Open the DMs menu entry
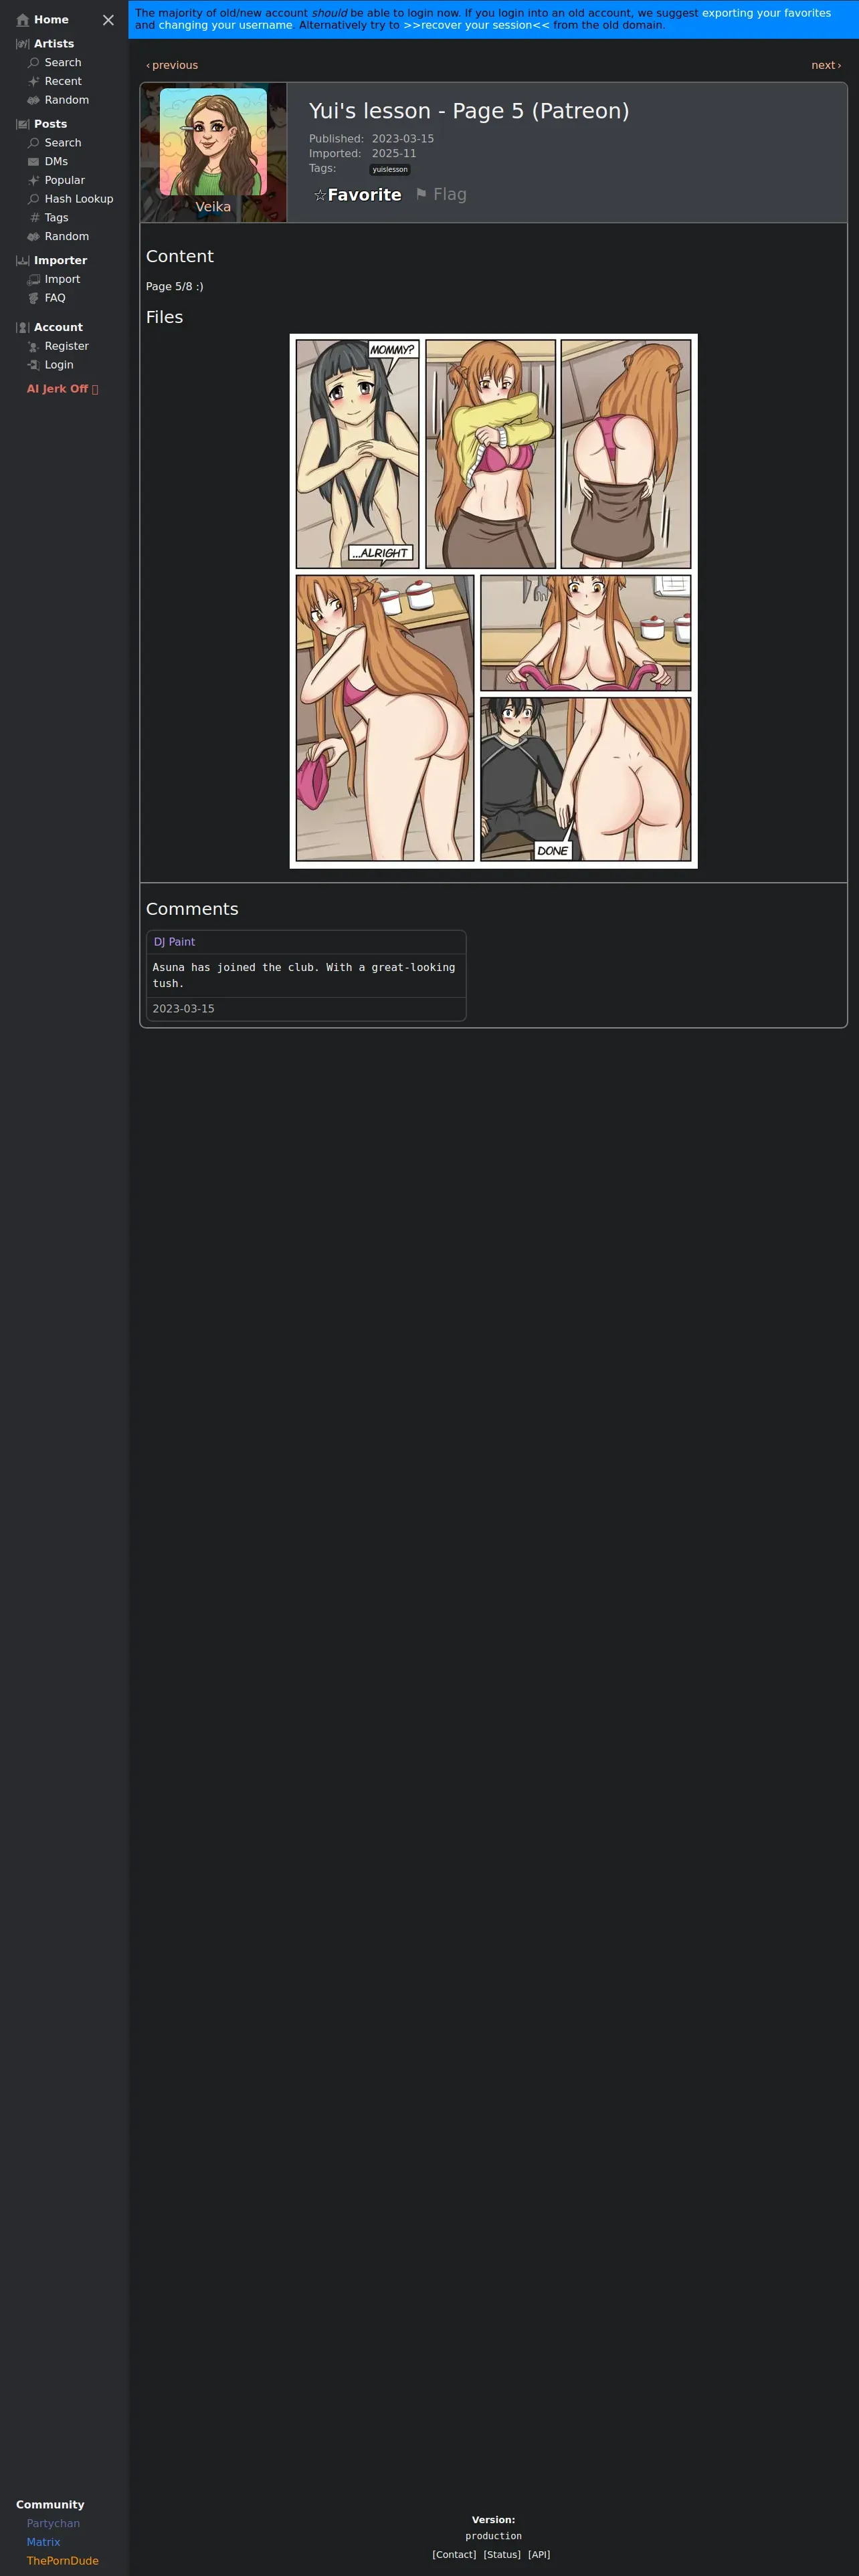Image resolution: width=859 pixels, height=2576 pixels. point(56,162)
